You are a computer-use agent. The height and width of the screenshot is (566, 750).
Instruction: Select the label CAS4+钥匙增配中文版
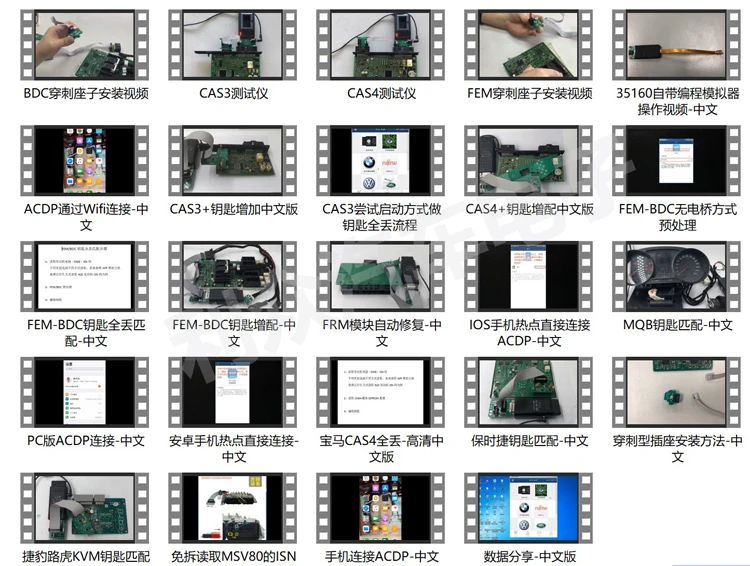pyautogui.click(x=529, y=209)
